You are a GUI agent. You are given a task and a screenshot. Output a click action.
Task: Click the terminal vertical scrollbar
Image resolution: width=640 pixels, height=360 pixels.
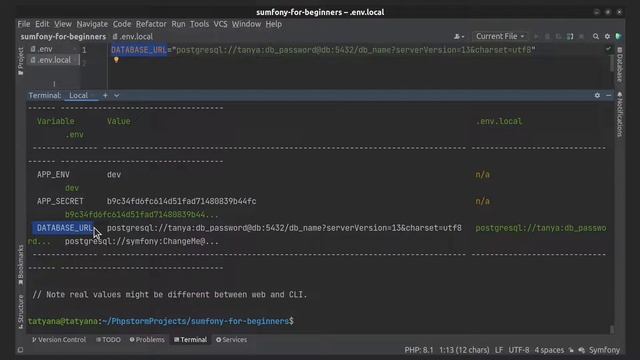click(x=612, y=329)
